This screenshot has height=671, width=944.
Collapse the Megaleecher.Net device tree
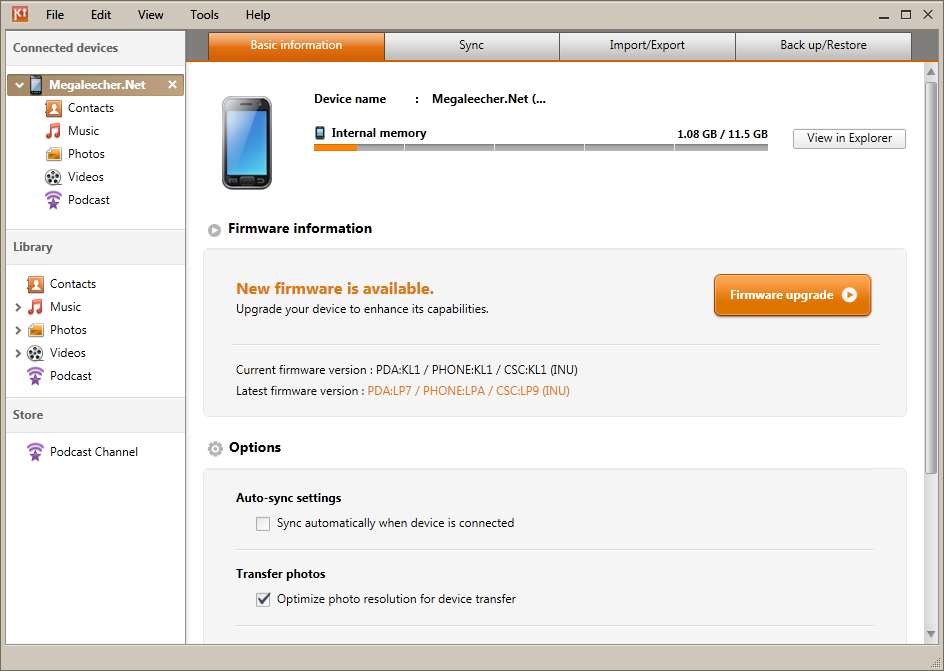19,85
